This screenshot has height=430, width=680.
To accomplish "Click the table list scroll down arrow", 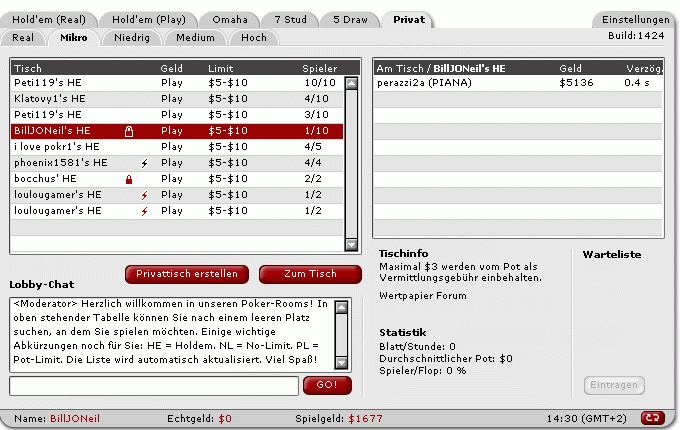I will pyautogui.click(x=351, y=245).
